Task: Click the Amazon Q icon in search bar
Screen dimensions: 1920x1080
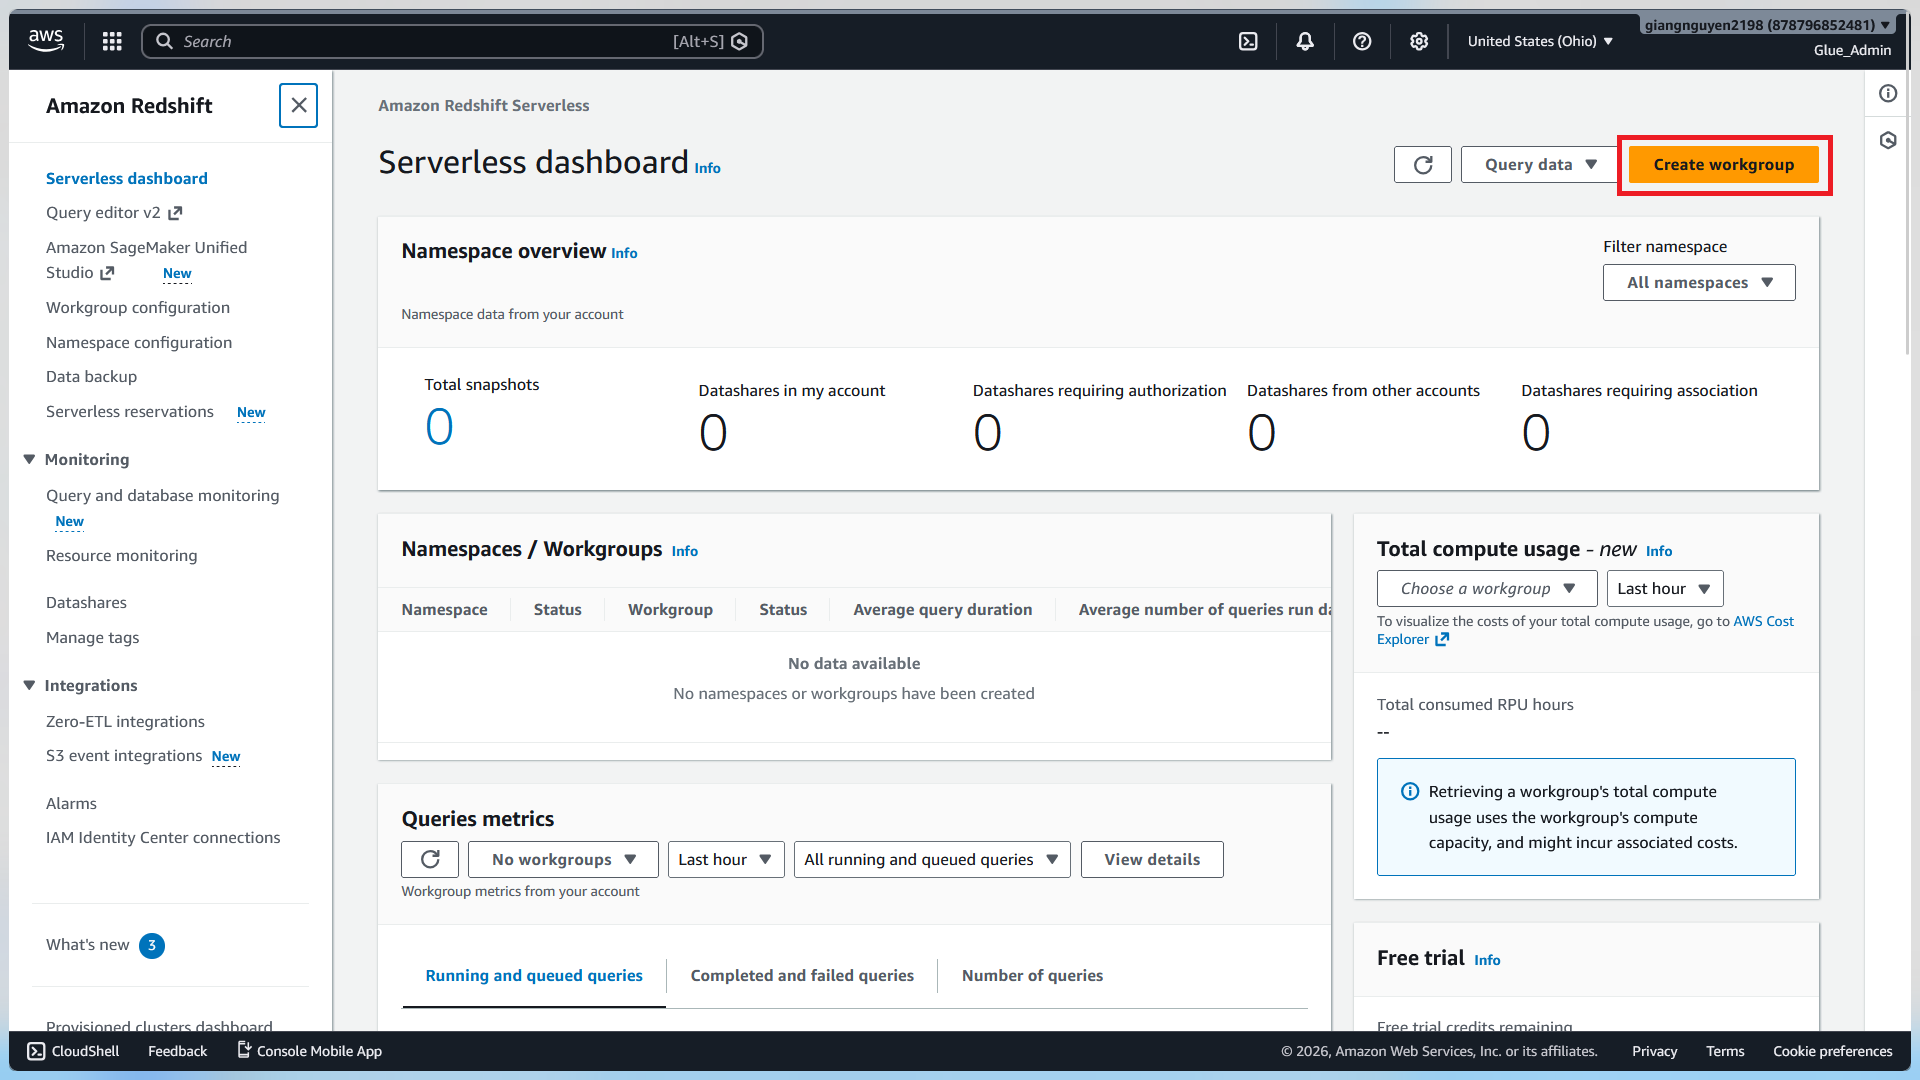Action: tap(740, 41)
